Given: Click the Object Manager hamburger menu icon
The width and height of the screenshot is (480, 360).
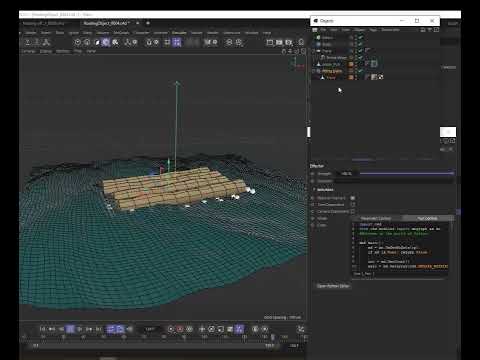Looking at the screenshot, I should [315, 30].
